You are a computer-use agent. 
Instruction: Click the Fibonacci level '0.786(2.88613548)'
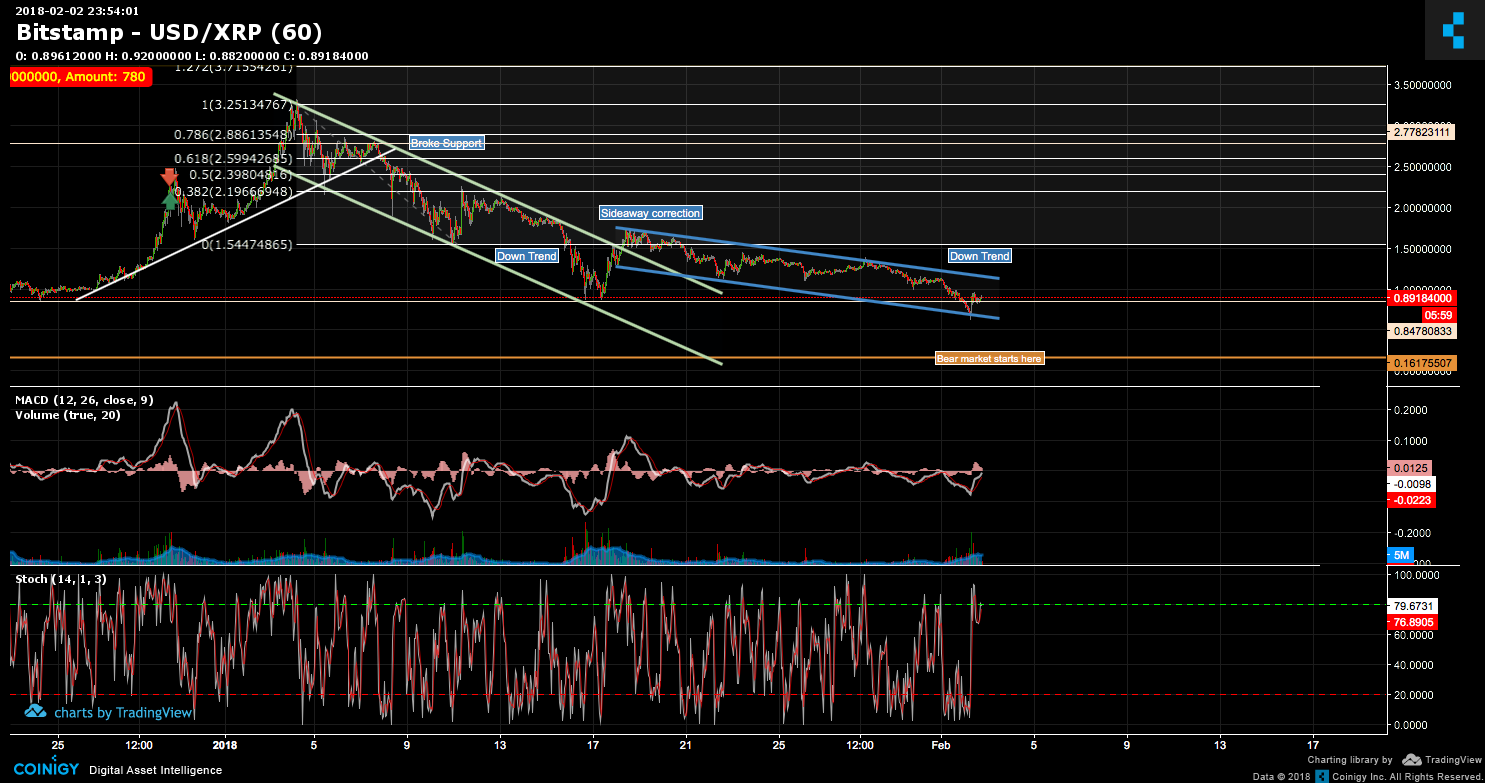click(234, 133)
